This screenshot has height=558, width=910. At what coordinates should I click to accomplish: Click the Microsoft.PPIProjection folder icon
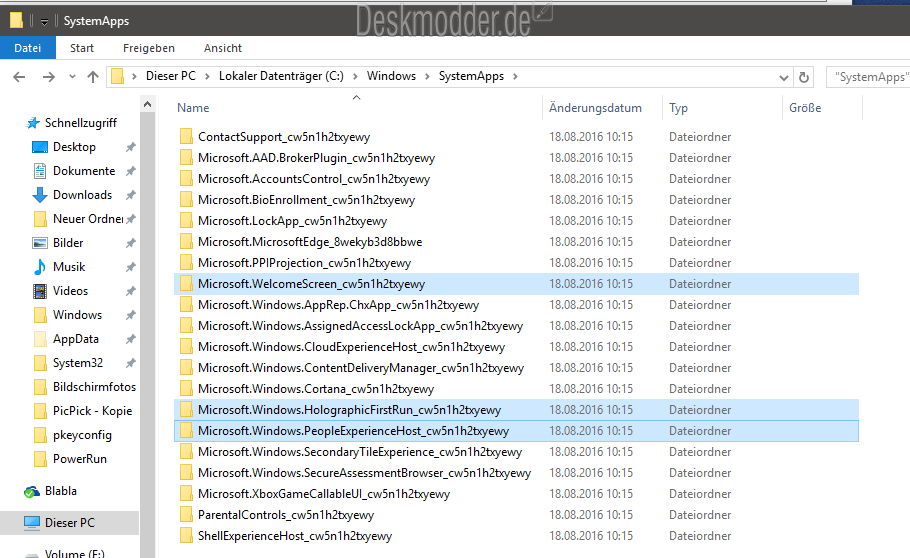coord(186,262)
